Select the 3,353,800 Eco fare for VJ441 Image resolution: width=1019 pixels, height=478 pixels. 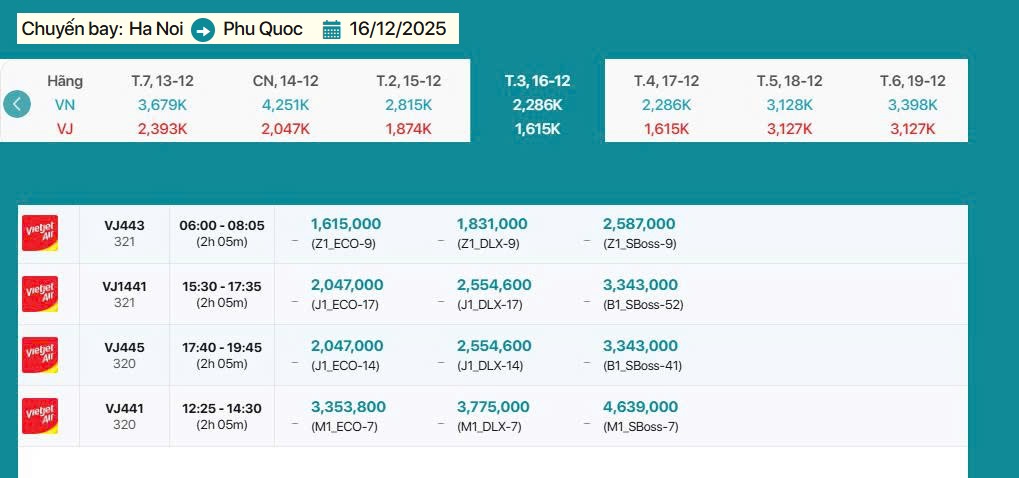click(348, 408)
